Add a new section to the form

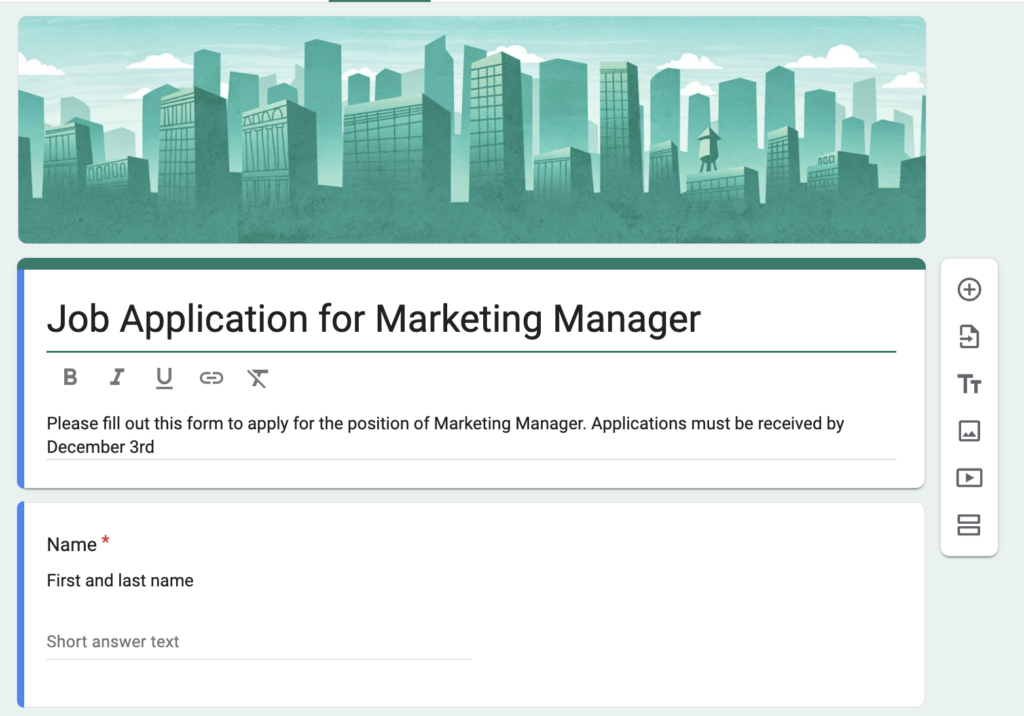pyautogui.click(x=968, y=525)
